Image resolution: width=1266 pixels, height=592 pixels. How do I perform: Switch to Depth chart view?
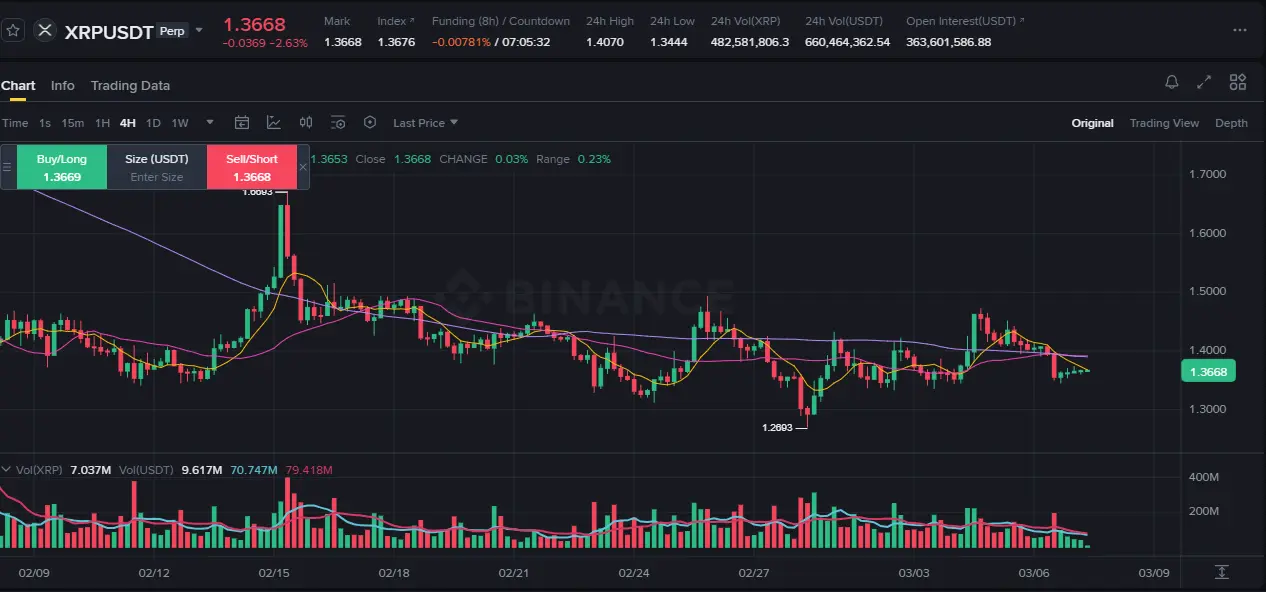[x=1231, y=123]
